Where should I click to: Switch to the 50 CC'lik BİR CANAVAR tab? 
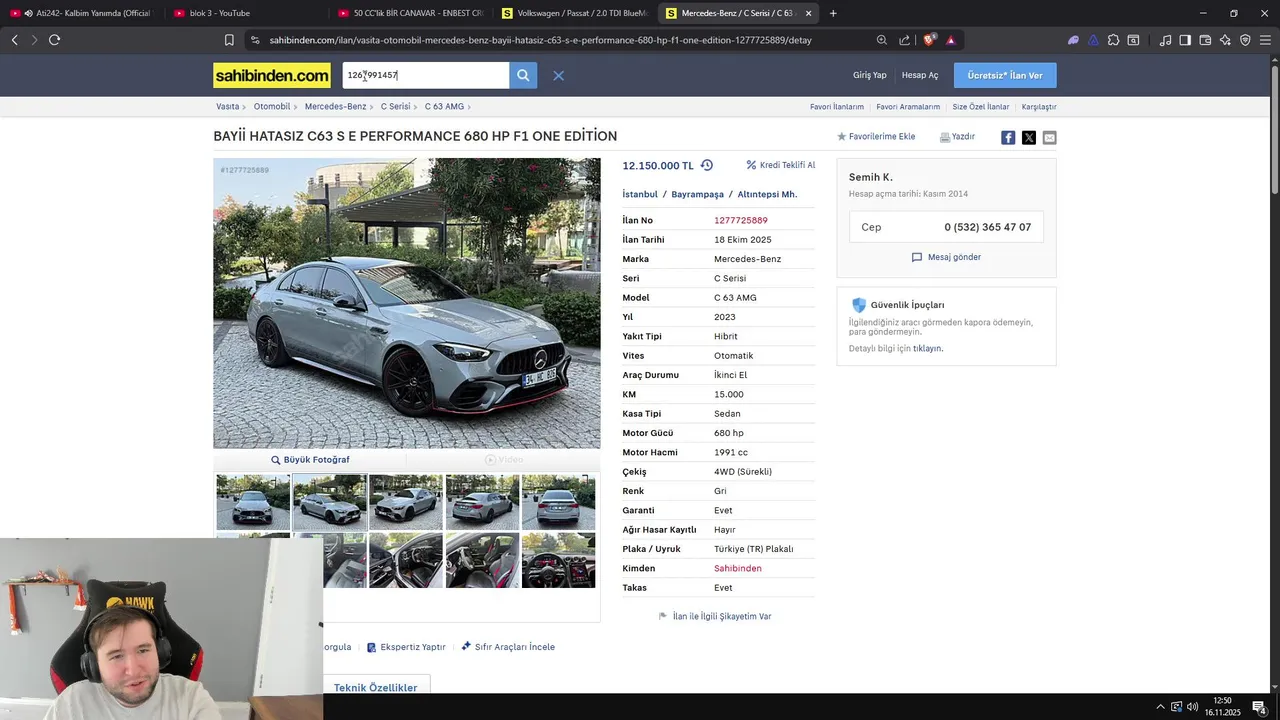coord(410,13)
